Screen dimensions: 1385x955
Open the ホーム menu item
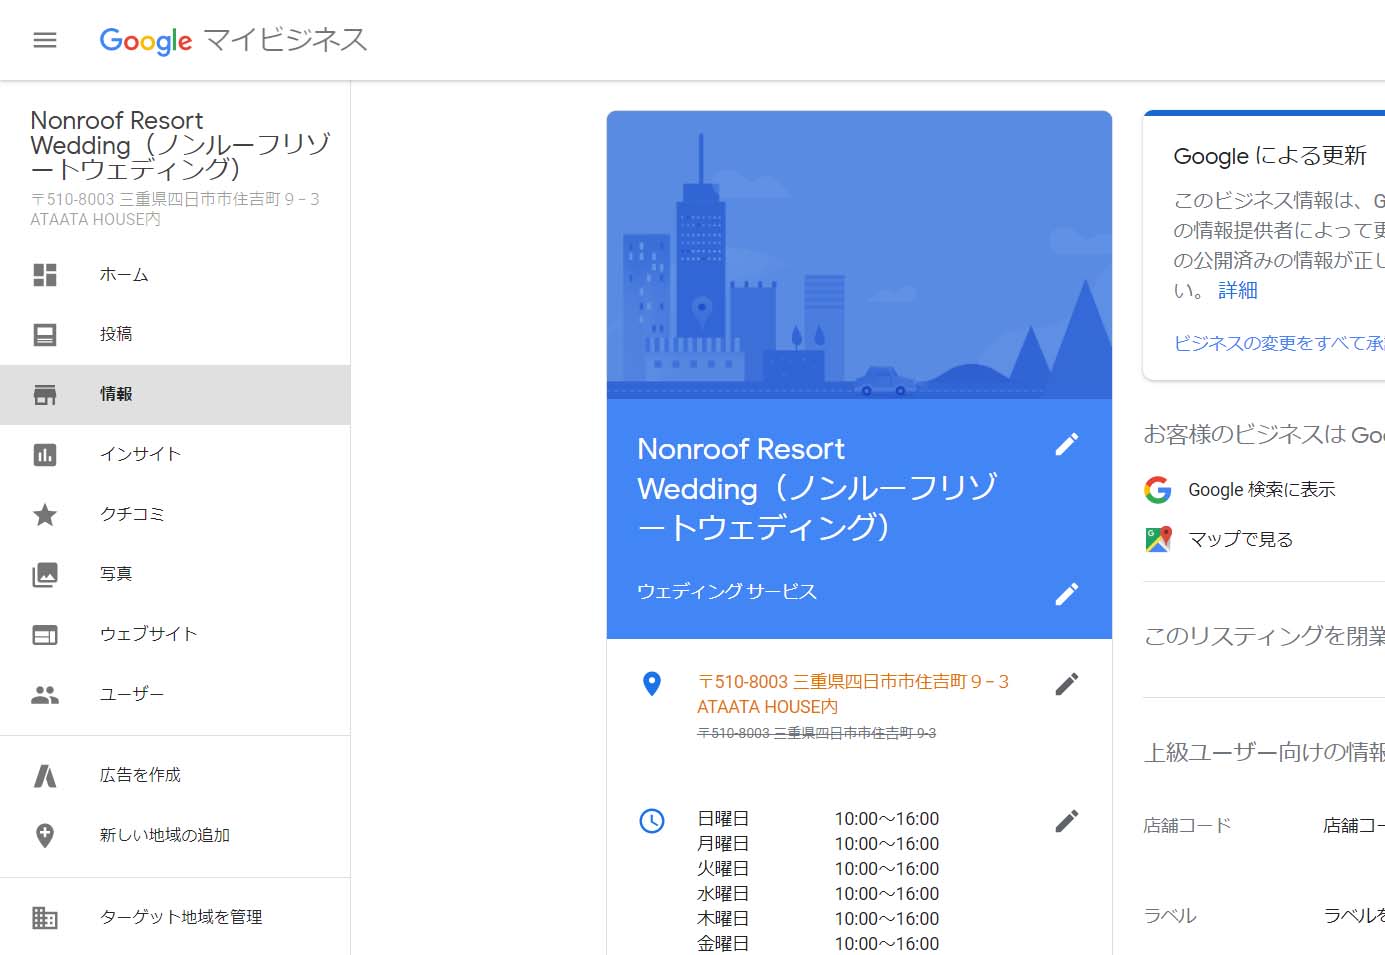tap(175, 275)
